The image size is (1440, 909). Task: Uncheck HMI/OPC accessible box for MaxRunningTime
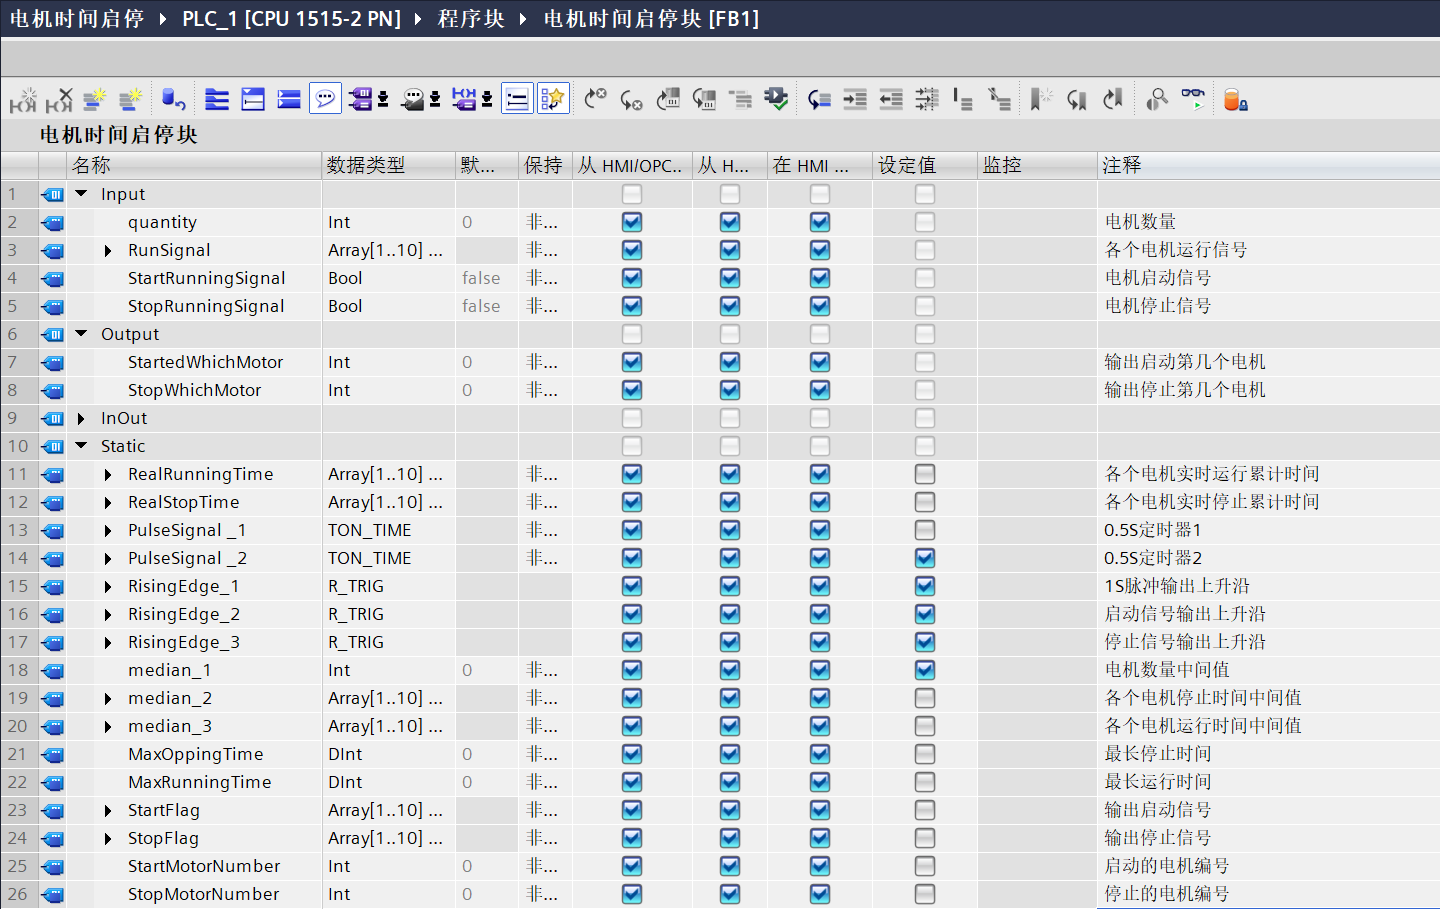point(632,782)
